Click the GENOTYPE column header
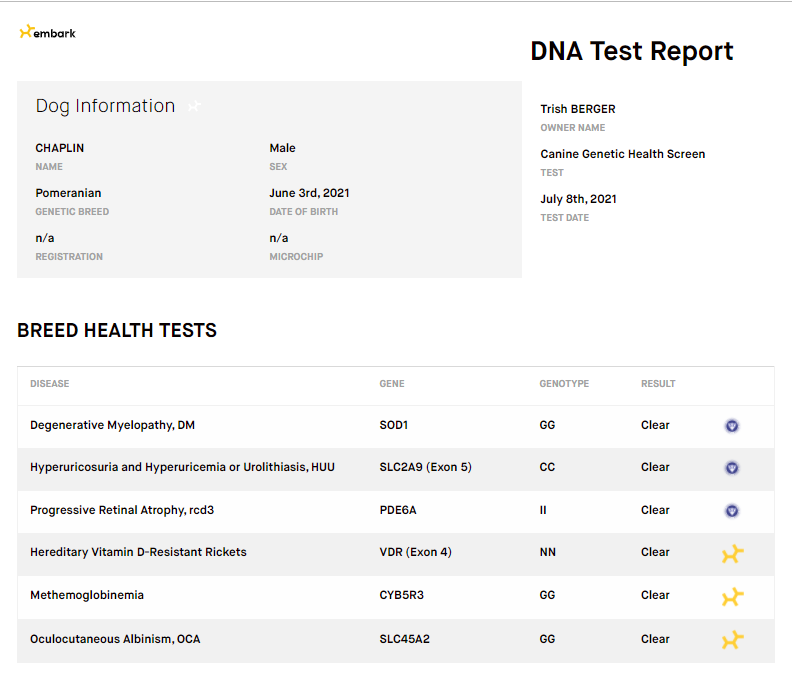Image resolution: width=792 pixels, height=680 pixels. click(x=564, y=383)
